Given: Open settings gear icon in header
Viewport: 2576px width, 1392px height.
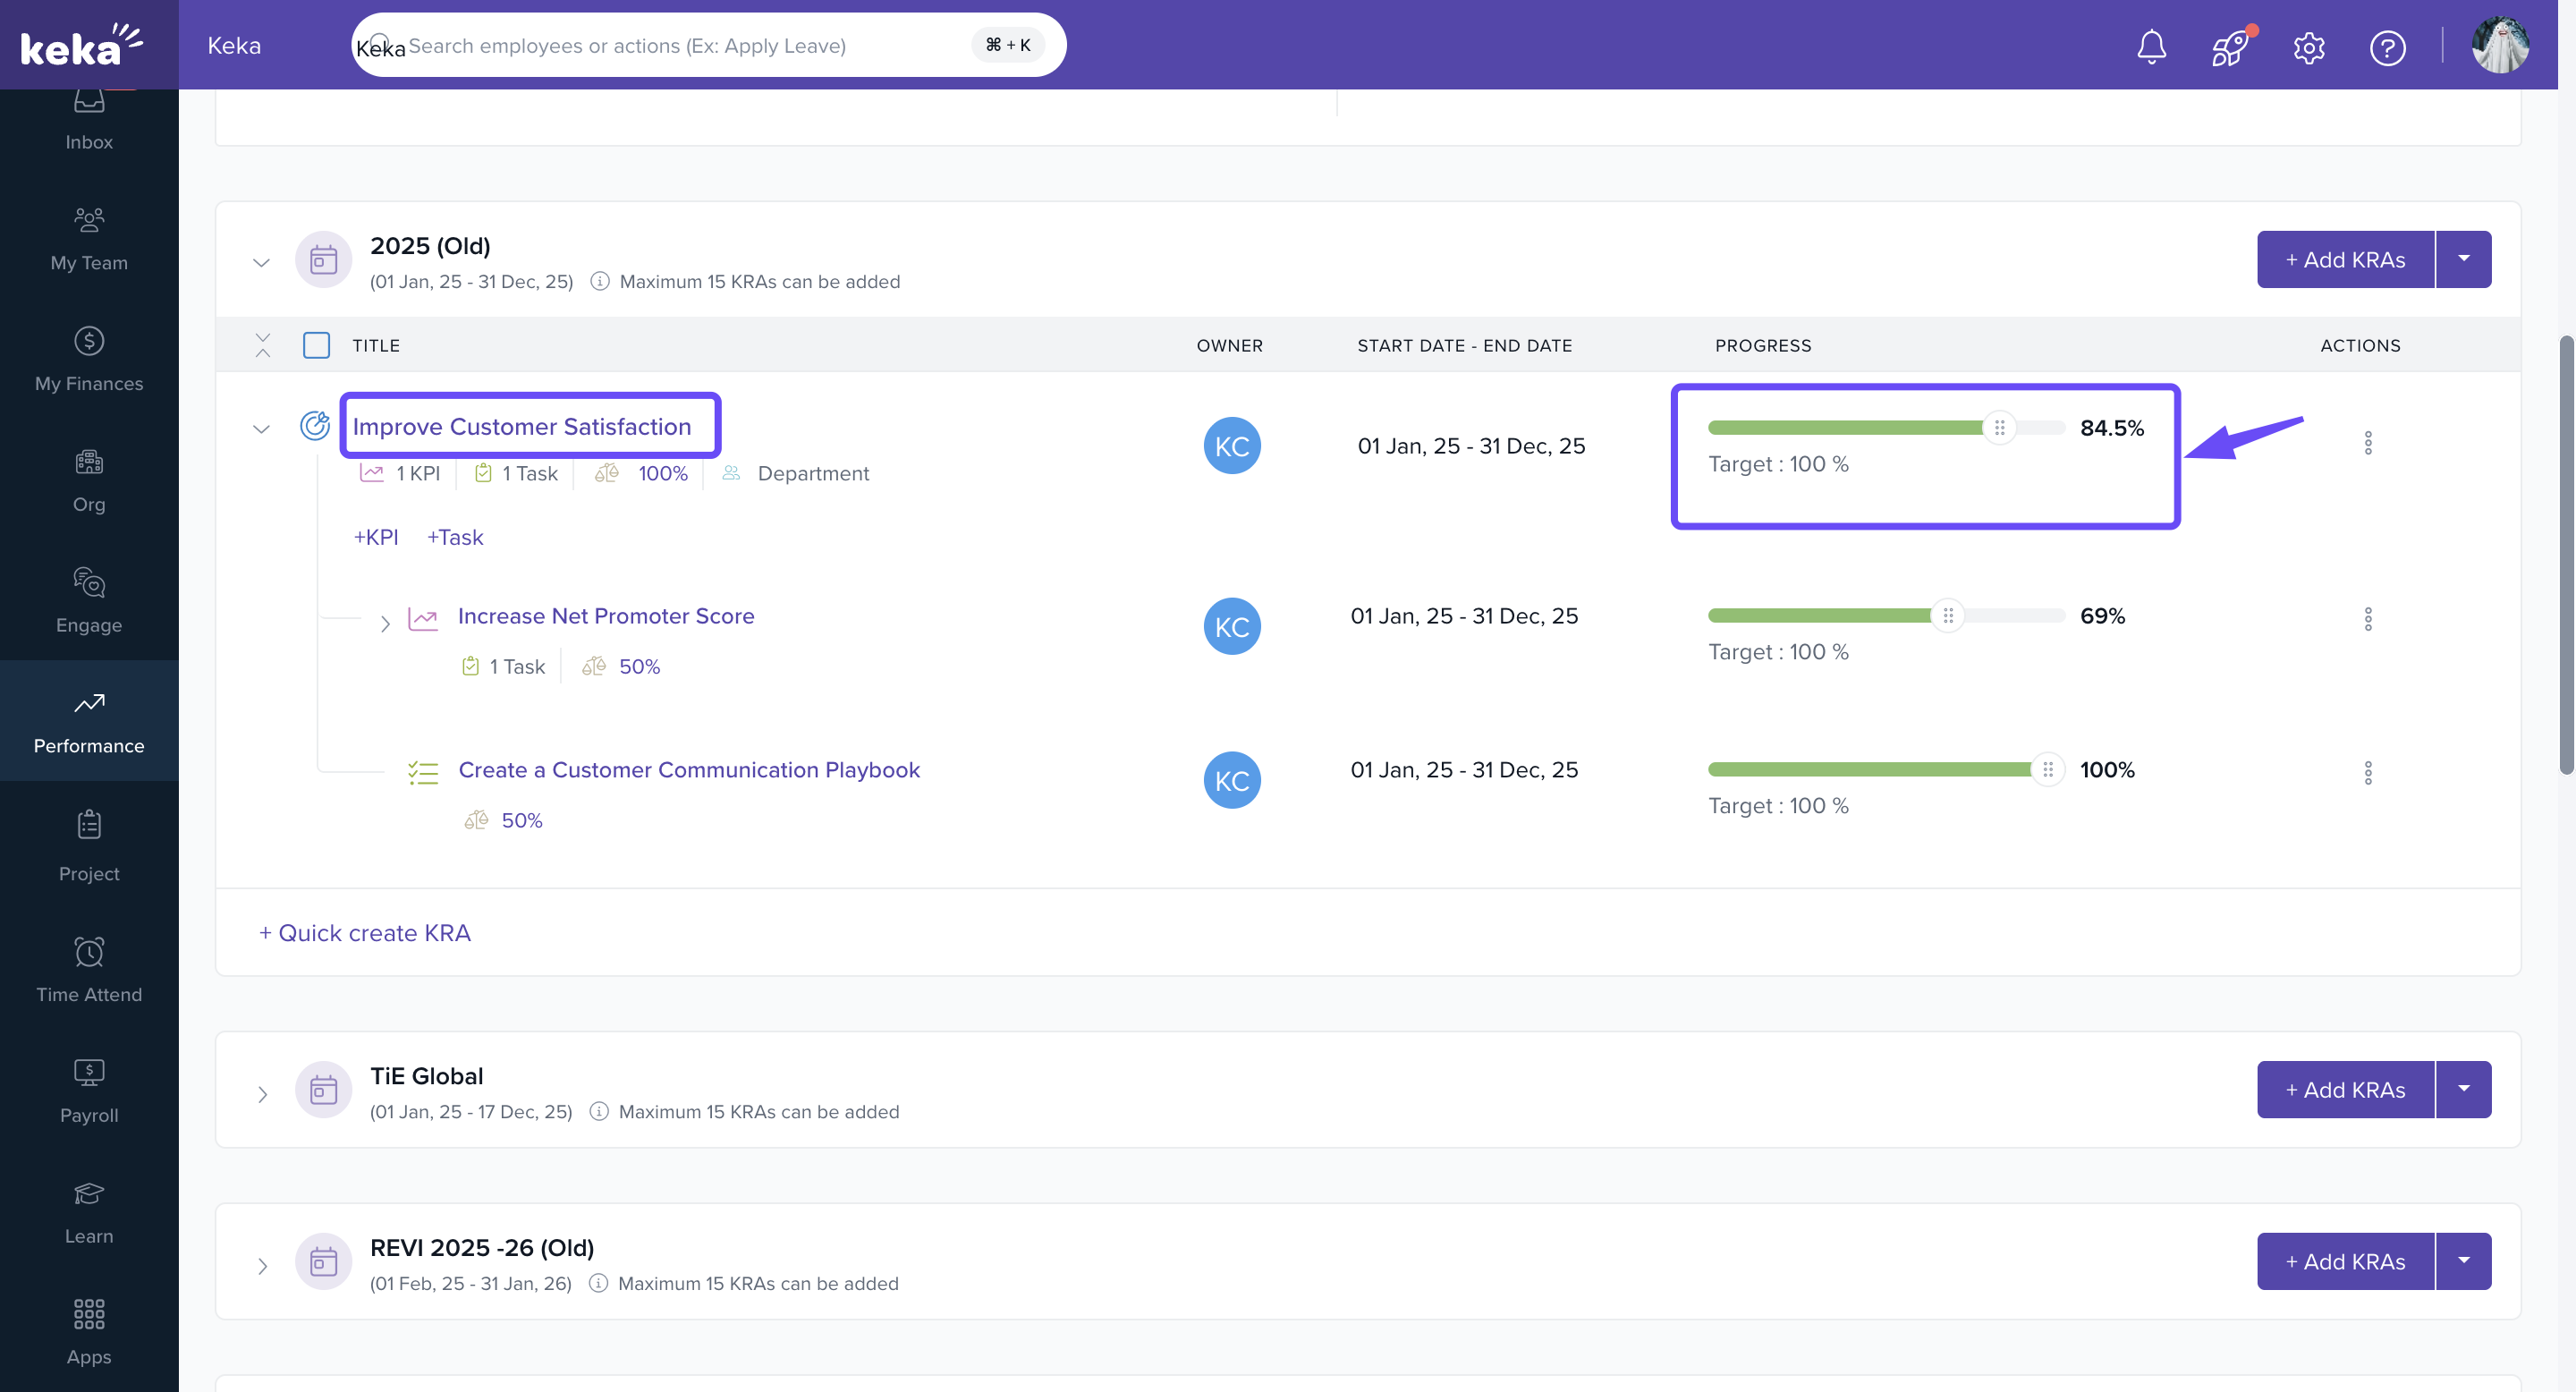Looking at the screenshot, I should click(2308, 47).
